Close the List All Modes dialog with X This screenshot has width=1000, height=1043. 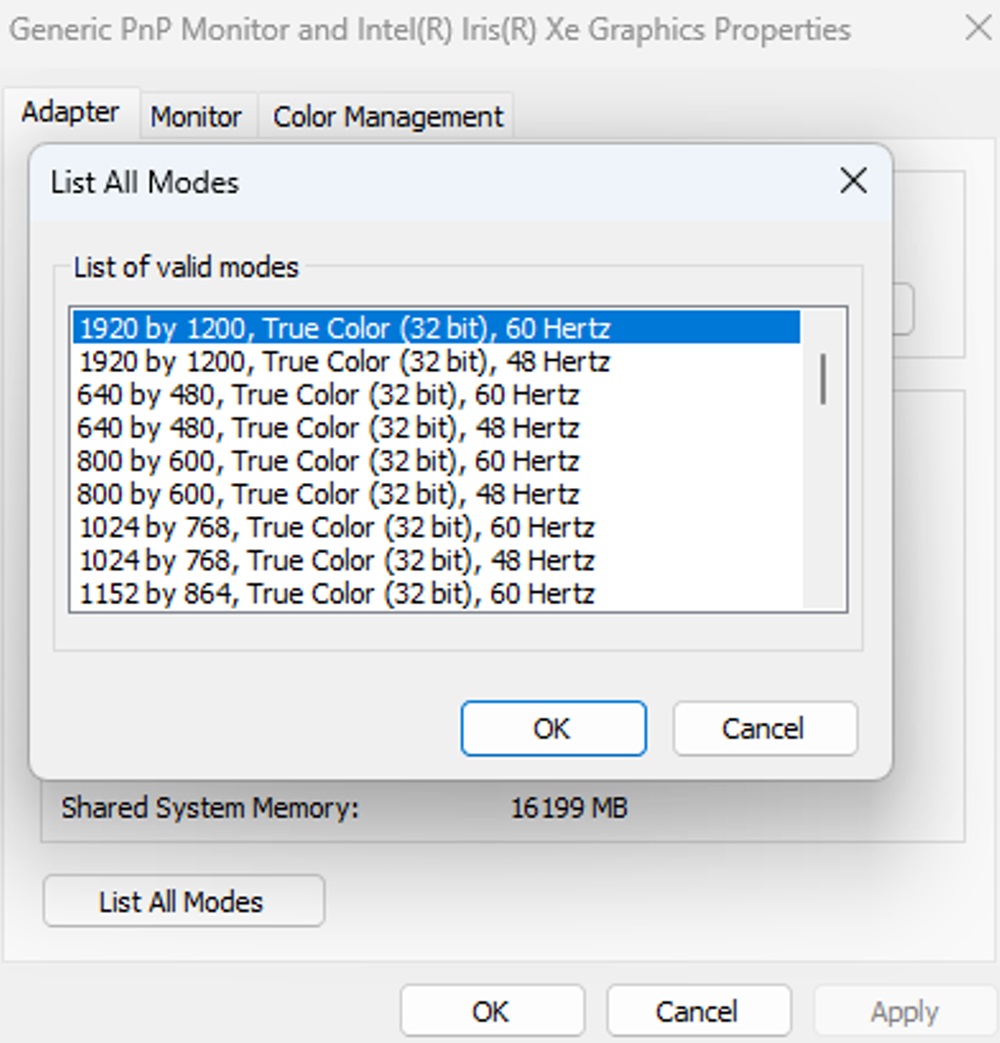click(853, 182)
